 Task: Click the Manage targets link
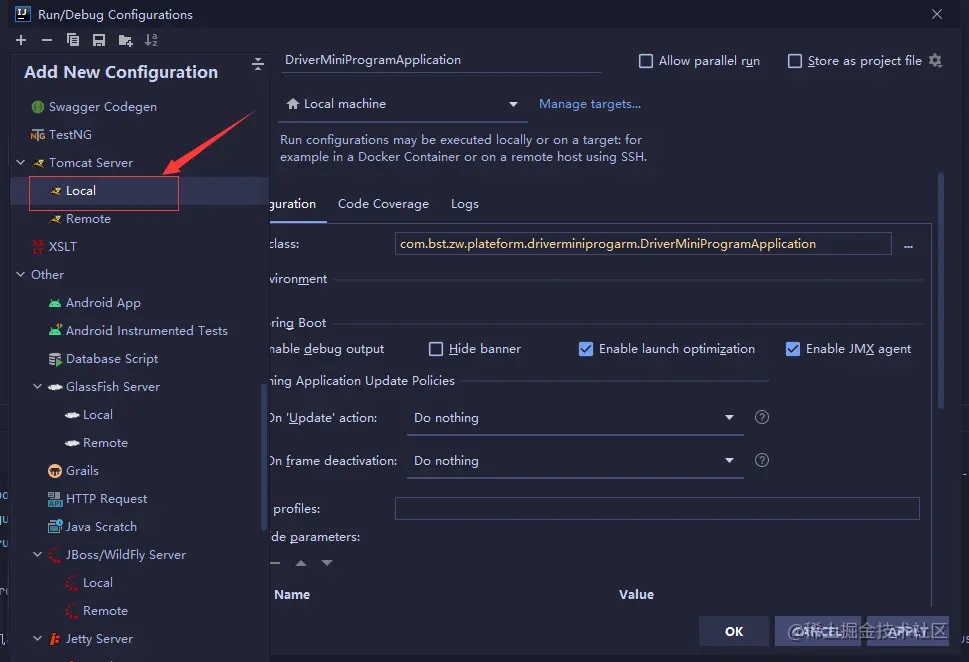coord(590,104)
